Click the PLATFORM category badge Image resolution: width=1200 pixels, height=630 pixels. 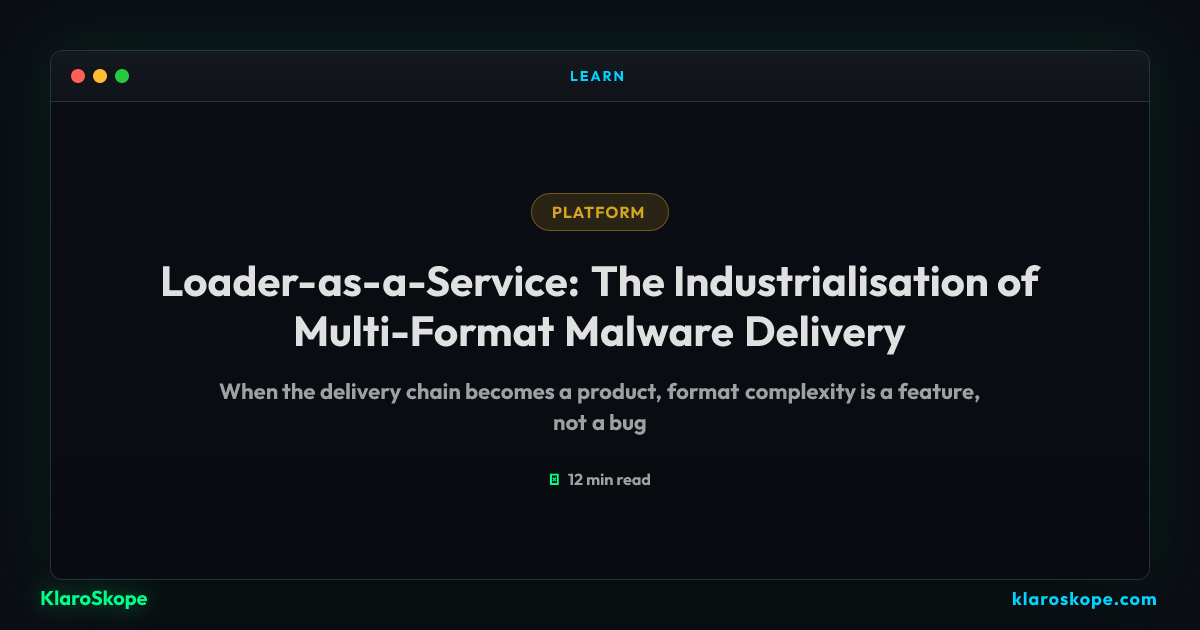[599, 212]
